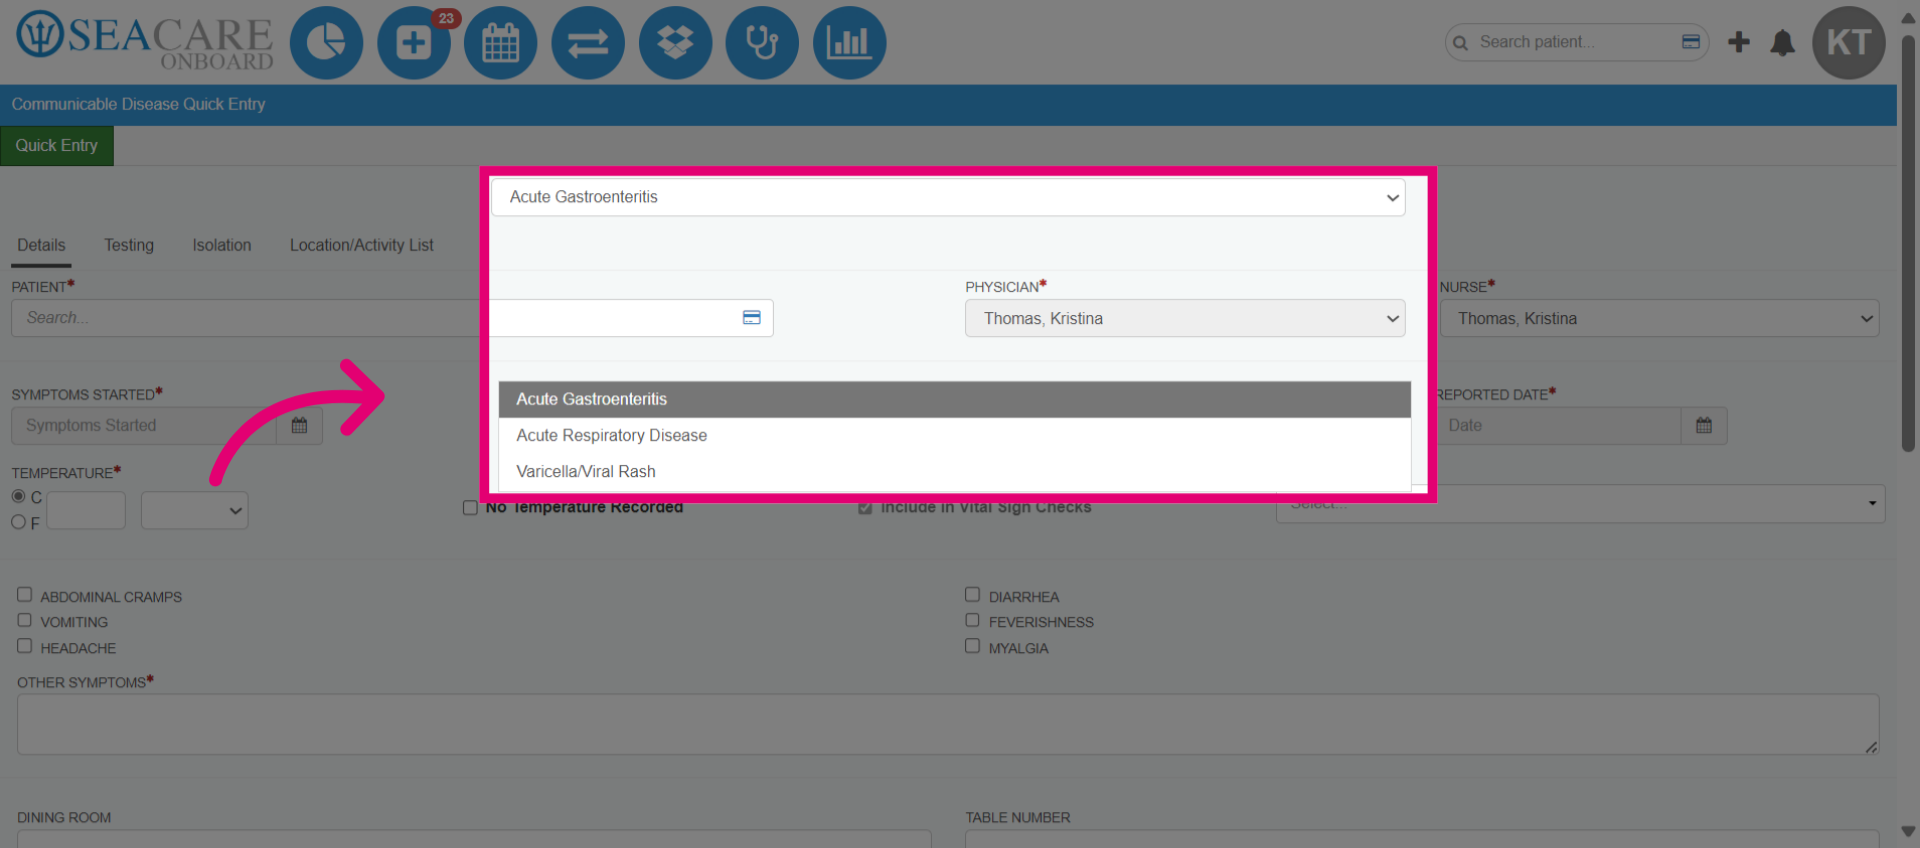Viewport: 1920px width, 848px height.
Task: Choose Acute Gastroenteritis from list
Action: point(955,399)
